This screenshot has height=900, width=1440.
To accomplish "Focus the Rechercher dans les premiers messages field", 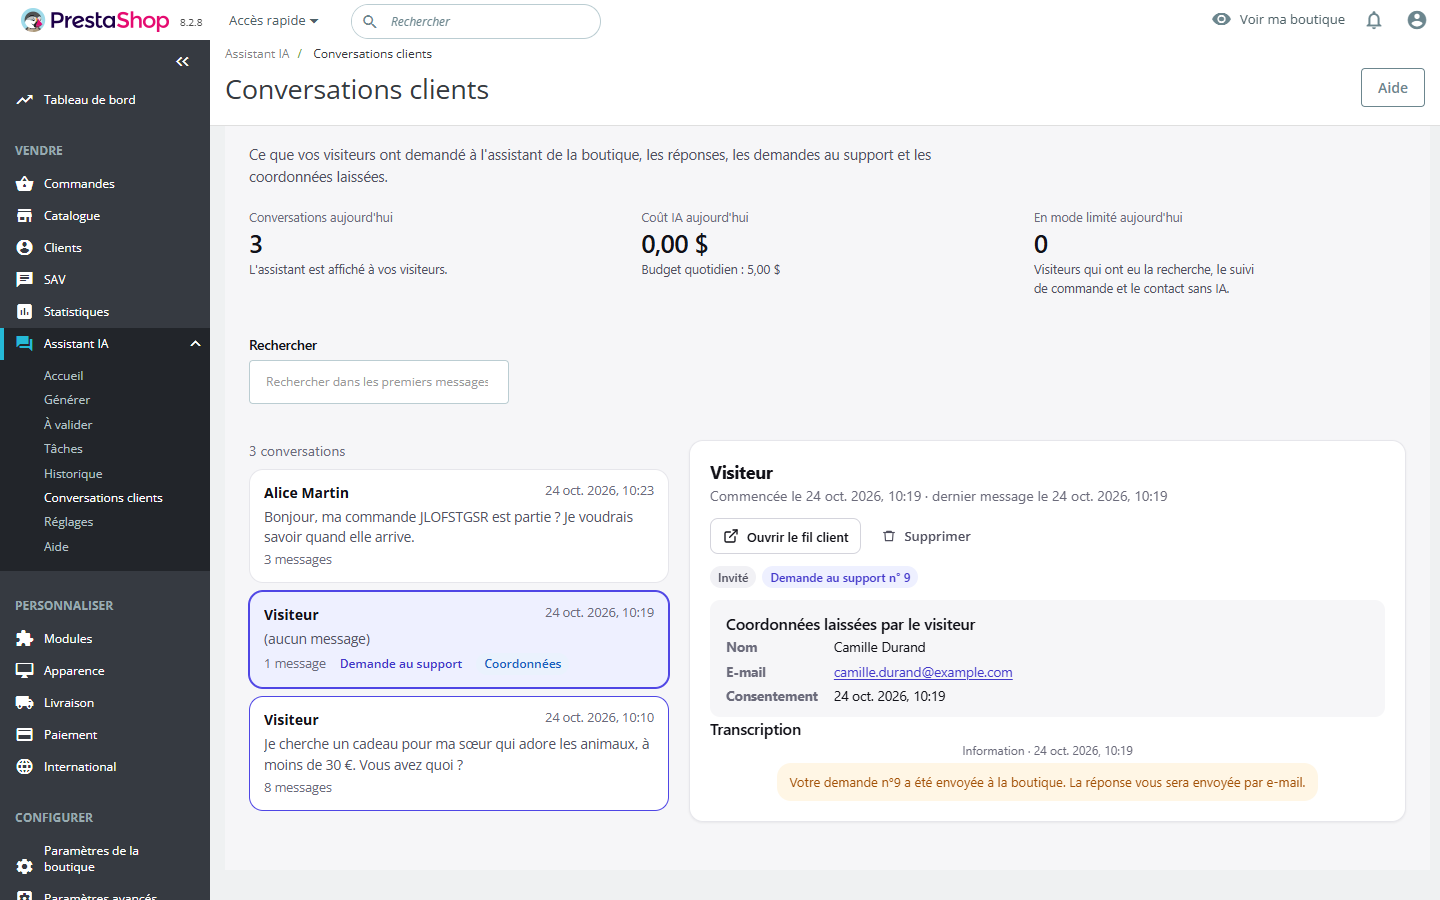I will pos(379,382).
